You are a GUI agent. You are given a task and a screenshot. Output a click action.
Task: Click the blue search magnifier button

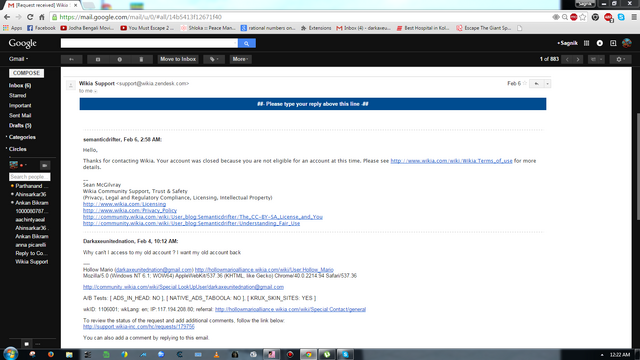[247, 43]
